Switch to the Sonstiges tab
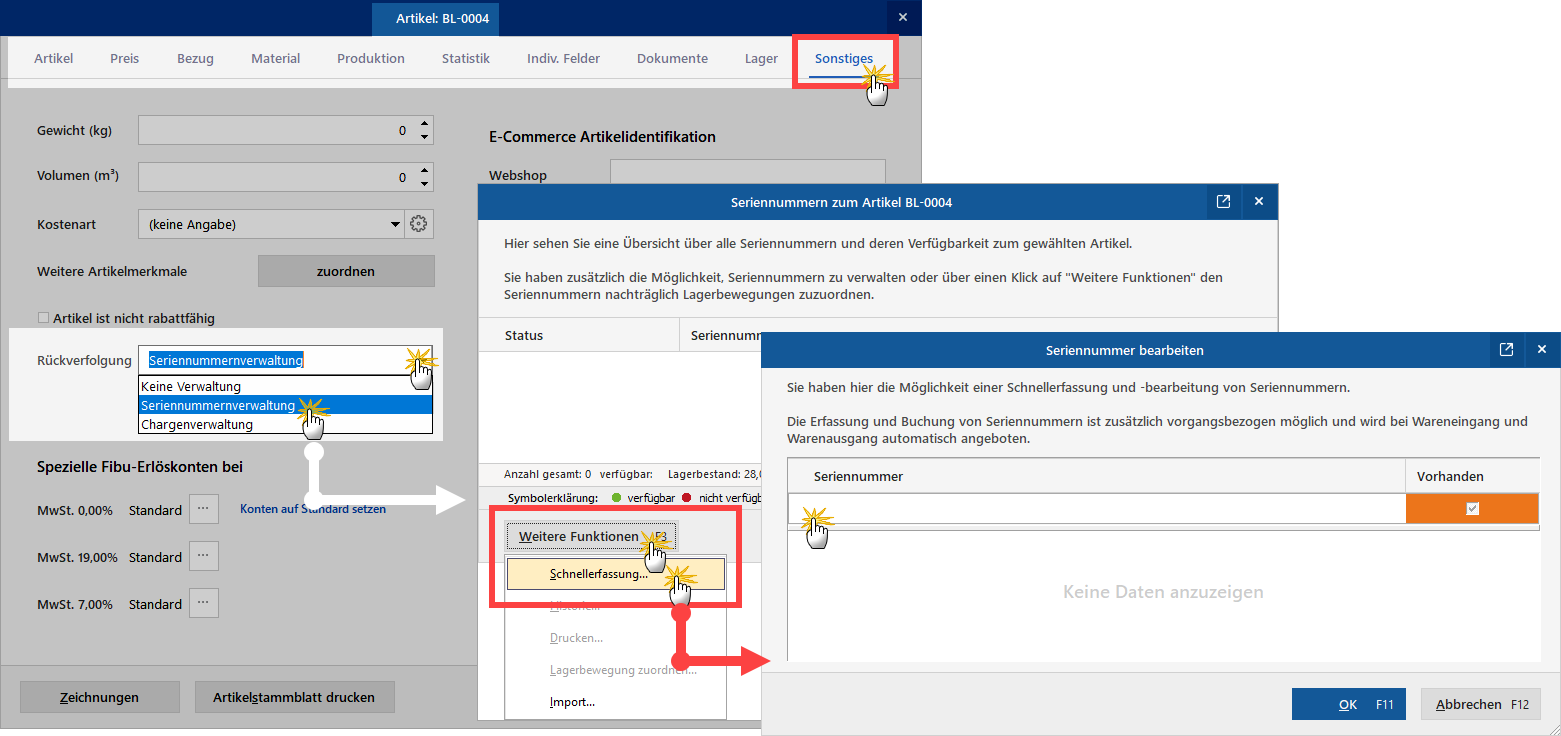The image size is (1561, 736). tap(843, 59)
